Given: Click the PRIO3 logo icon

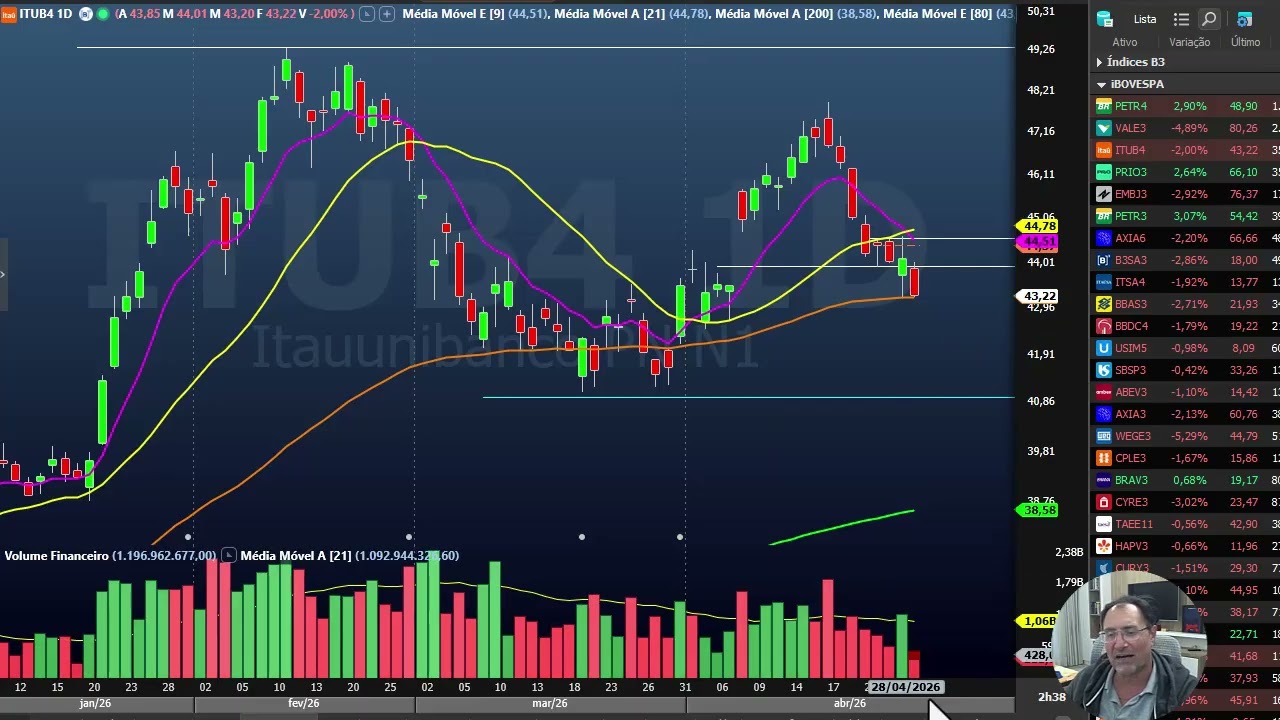Looking at the screenshot, I should [x=1104, y=172].
